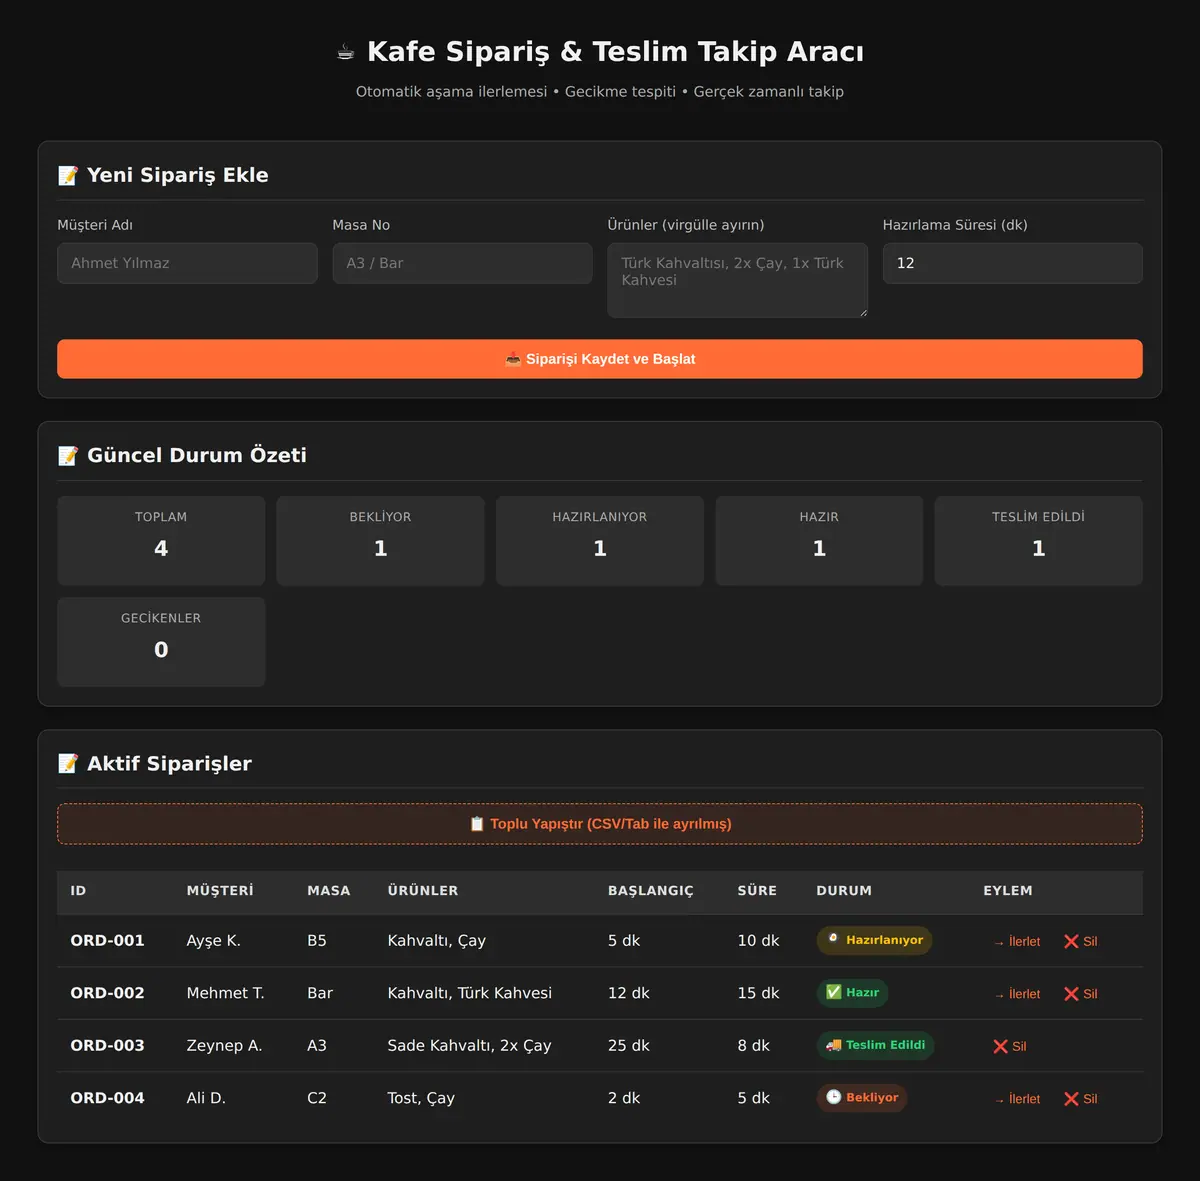Focus the Müşteri Adı input field

(x=187, y=263)
